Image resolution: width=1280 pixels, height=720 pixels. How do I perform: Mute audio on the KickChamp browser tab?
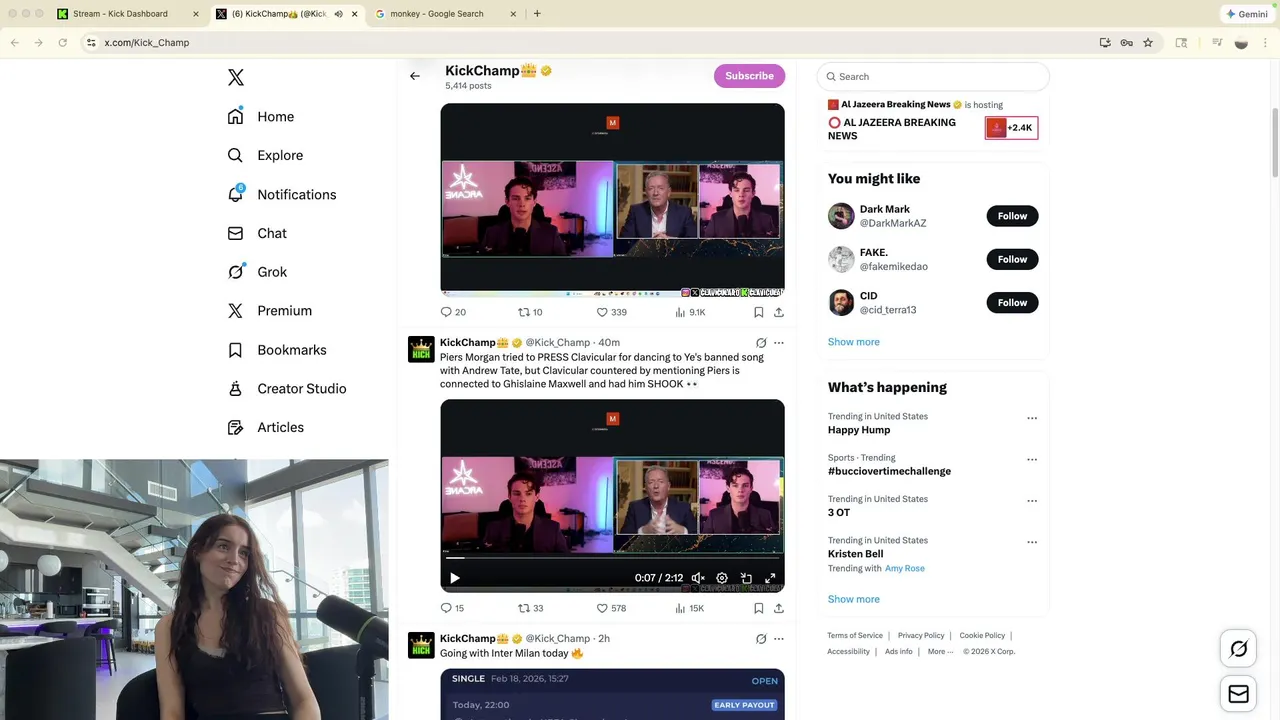[x=338, y=14]
